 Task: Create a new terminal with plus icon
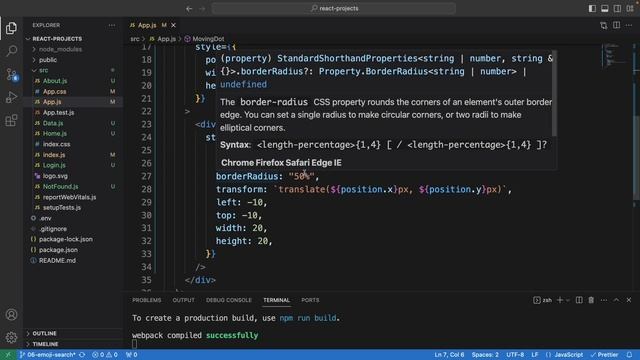[560, 300]
